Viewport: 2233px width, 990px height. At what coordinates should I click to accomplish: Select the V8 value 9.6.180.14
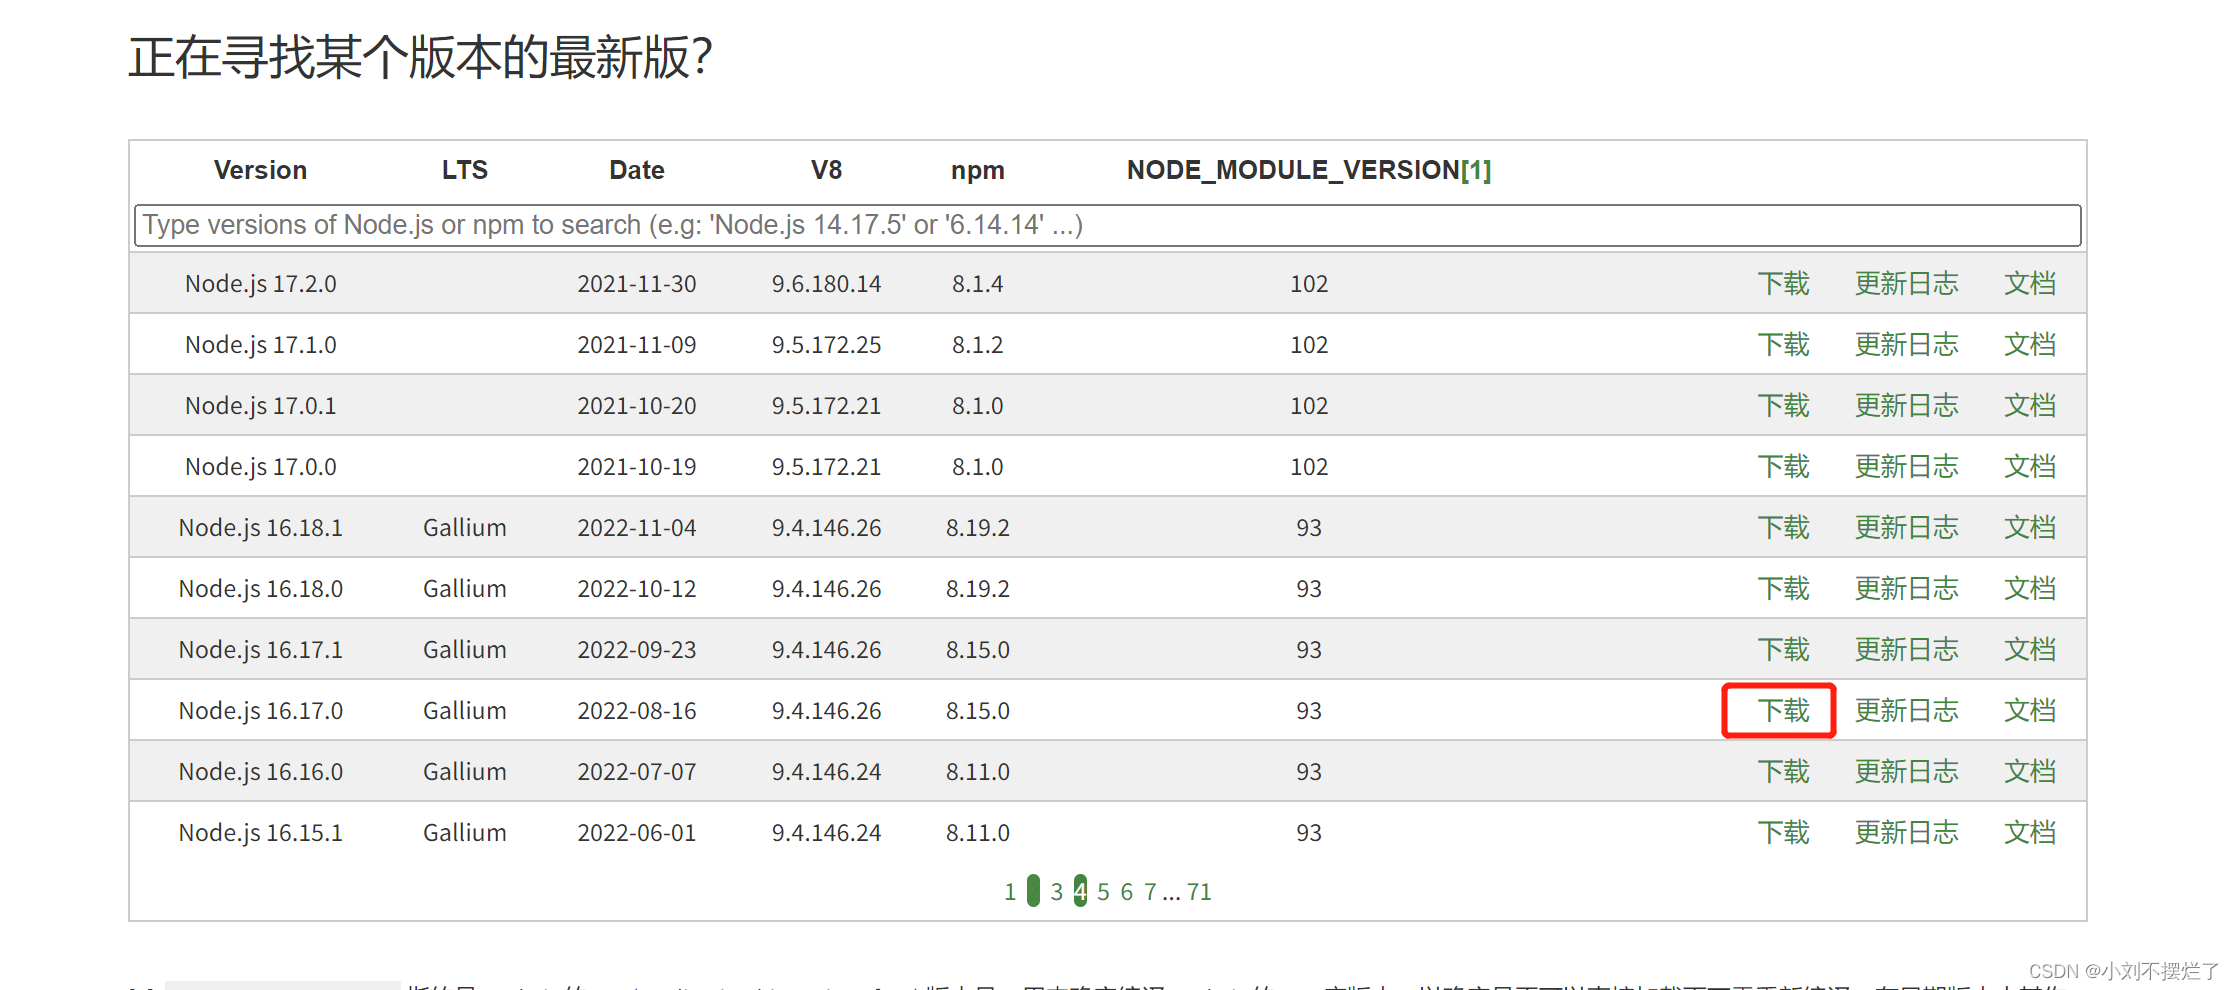point(826,284)
